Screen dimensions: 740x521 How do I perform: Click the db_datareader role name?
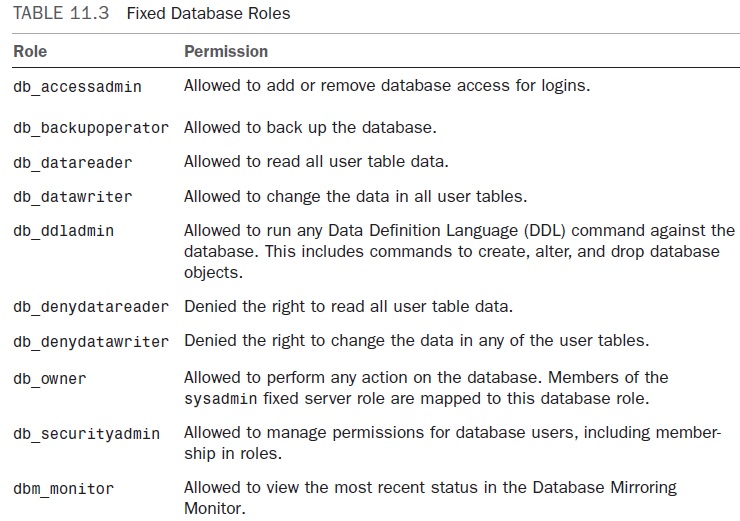[x=73, y=163]
